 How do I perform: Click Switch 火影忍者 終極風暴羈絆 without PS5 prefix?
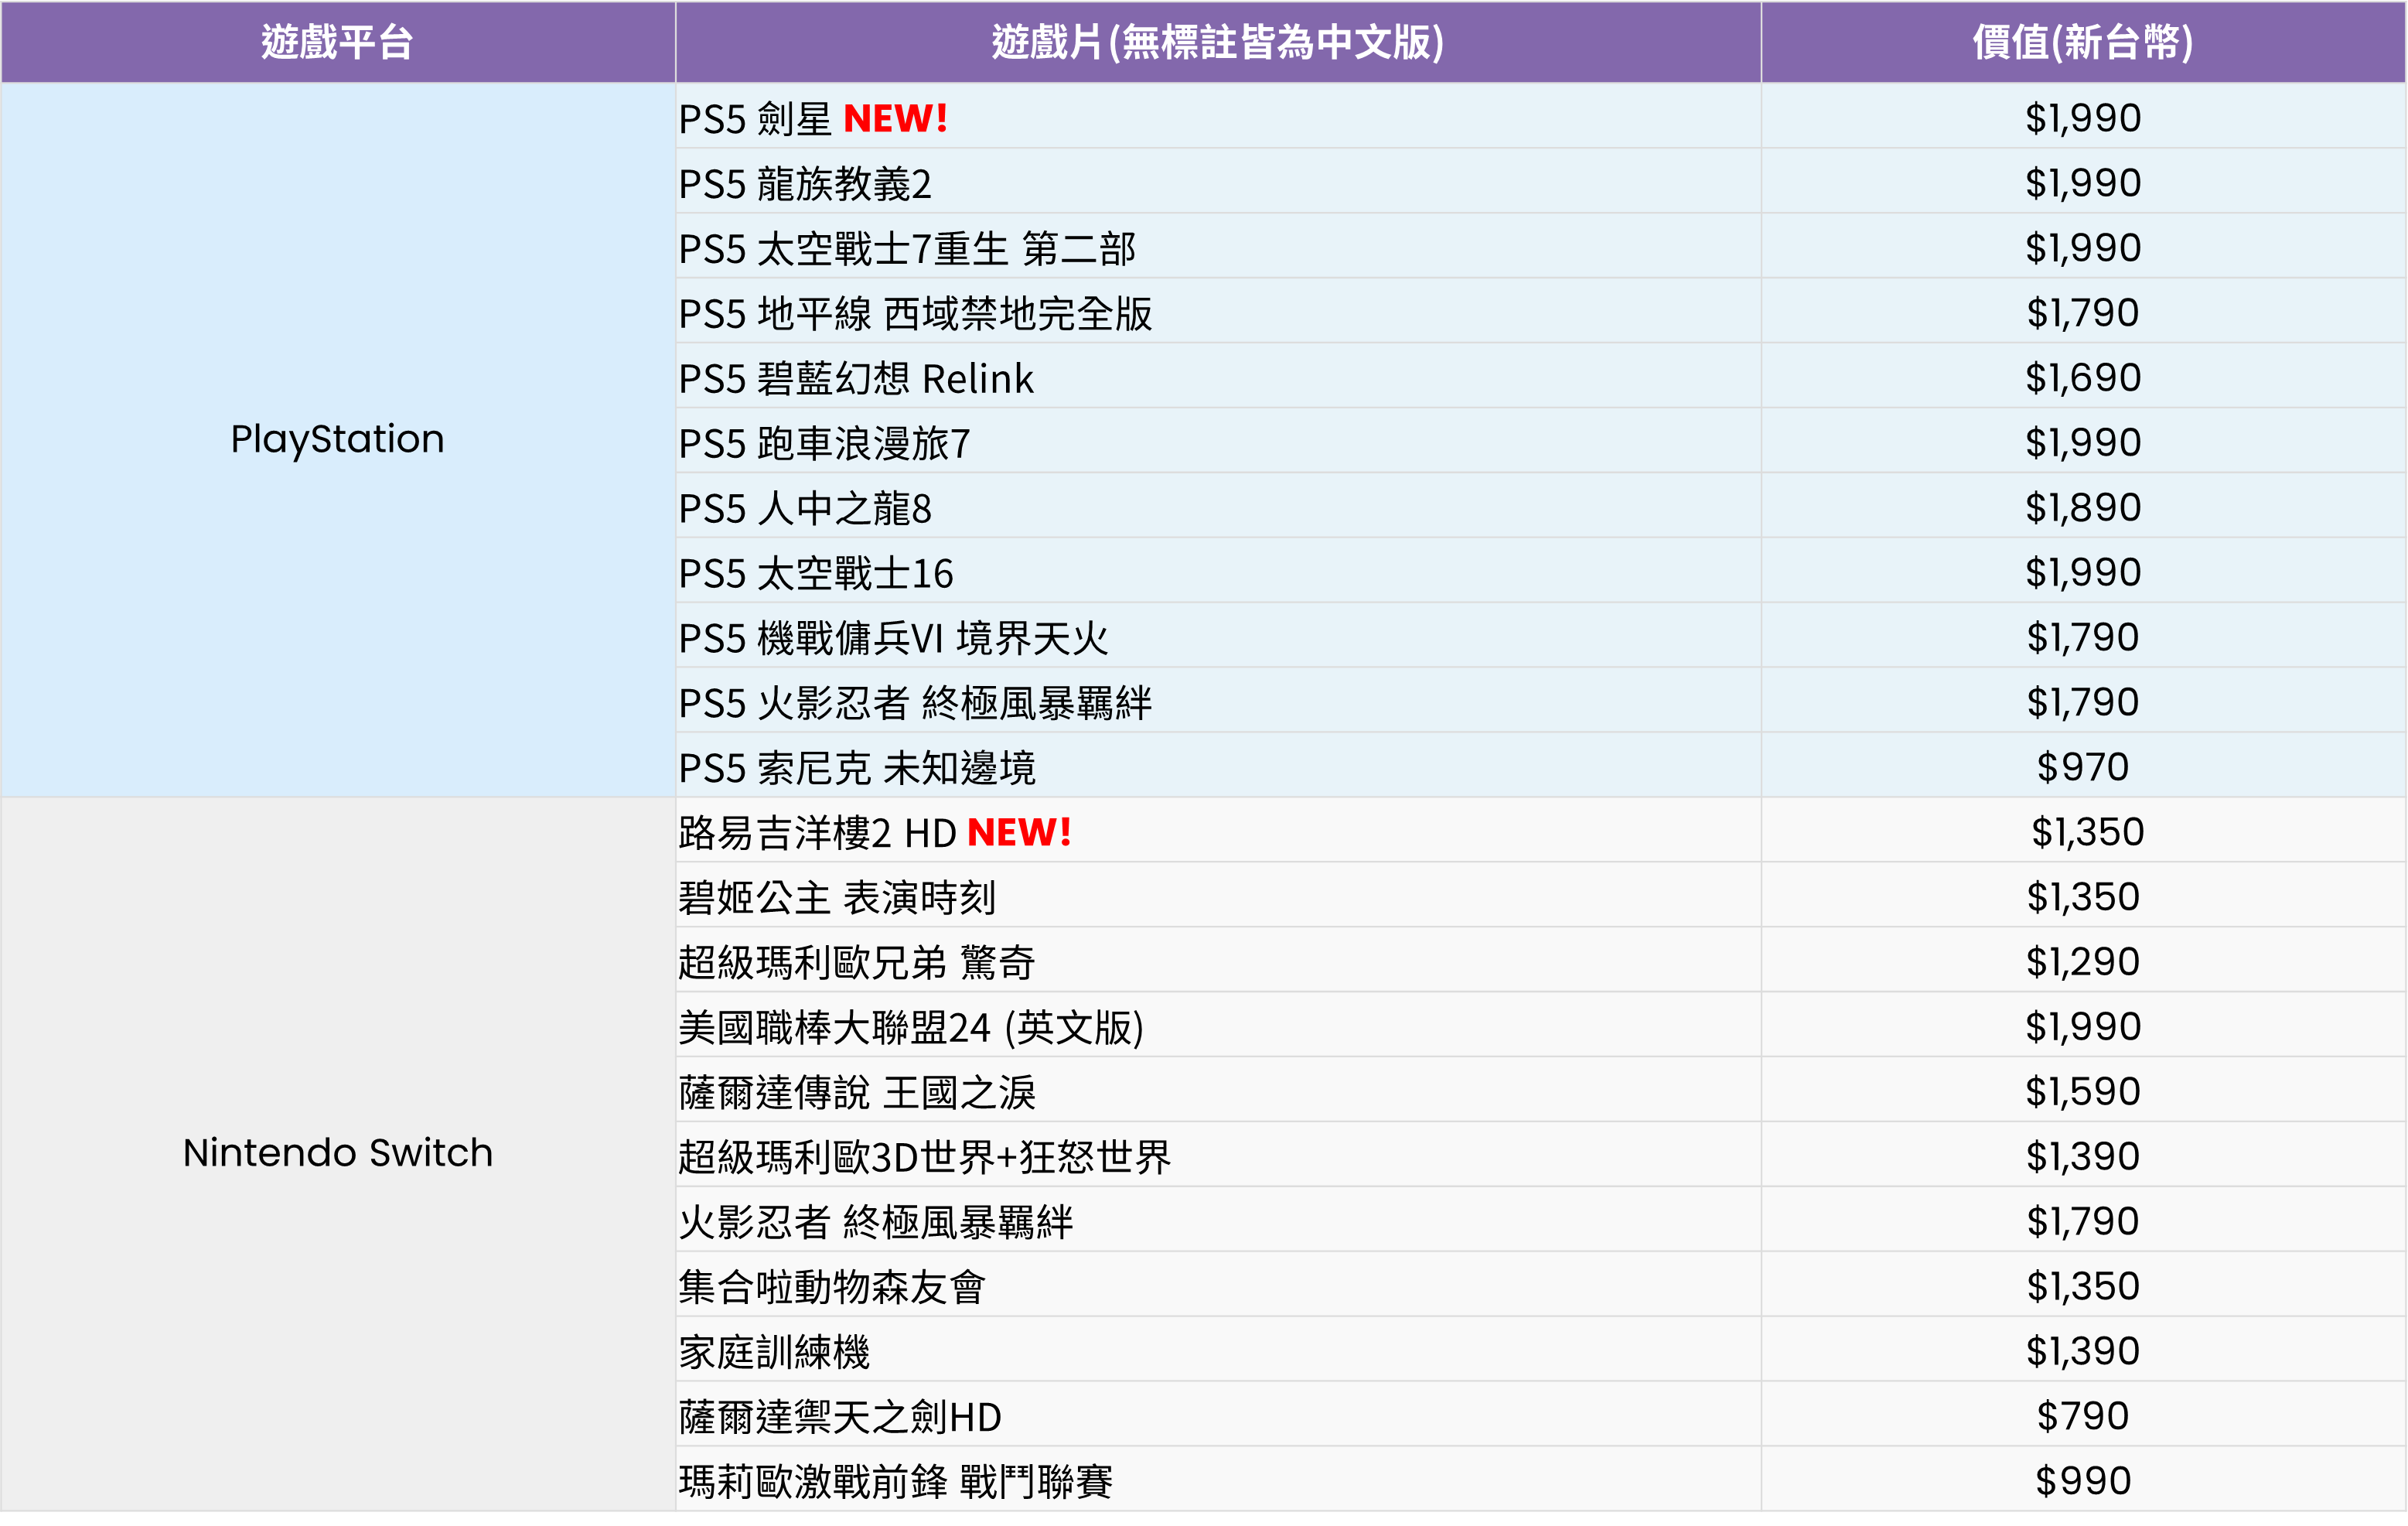876,1222
